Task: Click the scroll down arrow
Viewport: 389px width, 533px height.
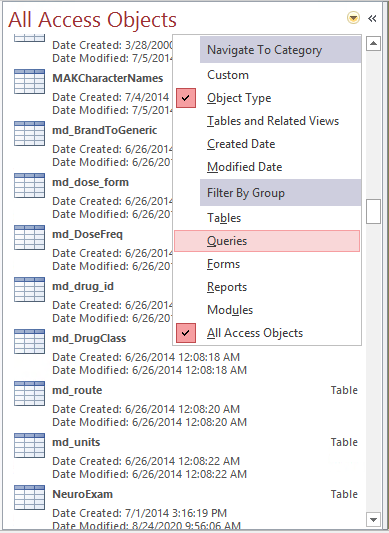Action: [x=373, y=520]
